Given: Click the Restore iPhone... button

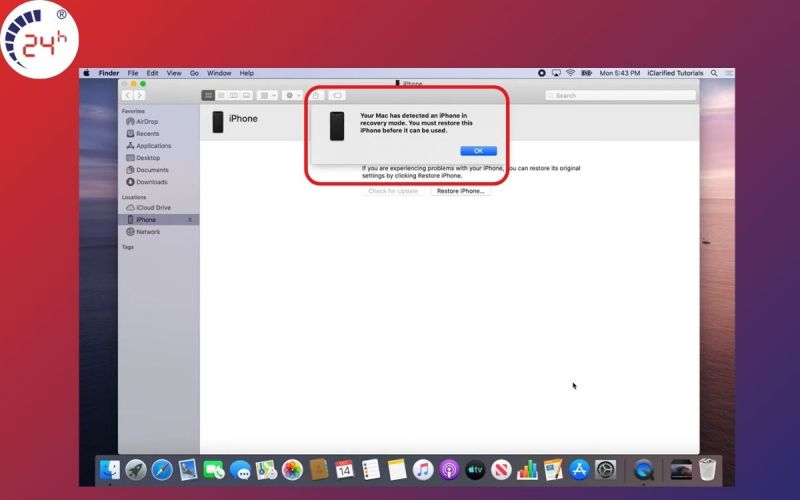Looking at the screenshot, I should [460, 191].
